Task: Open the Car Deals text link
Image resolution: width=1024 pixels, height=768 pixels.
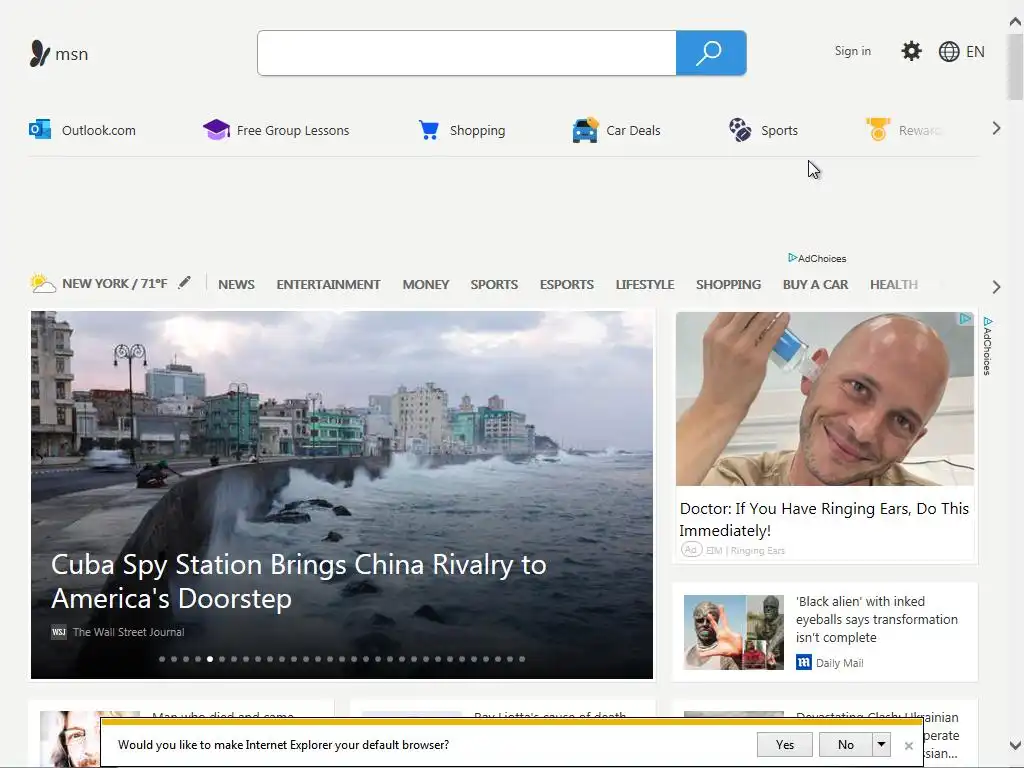Action: tap(633, 130)
